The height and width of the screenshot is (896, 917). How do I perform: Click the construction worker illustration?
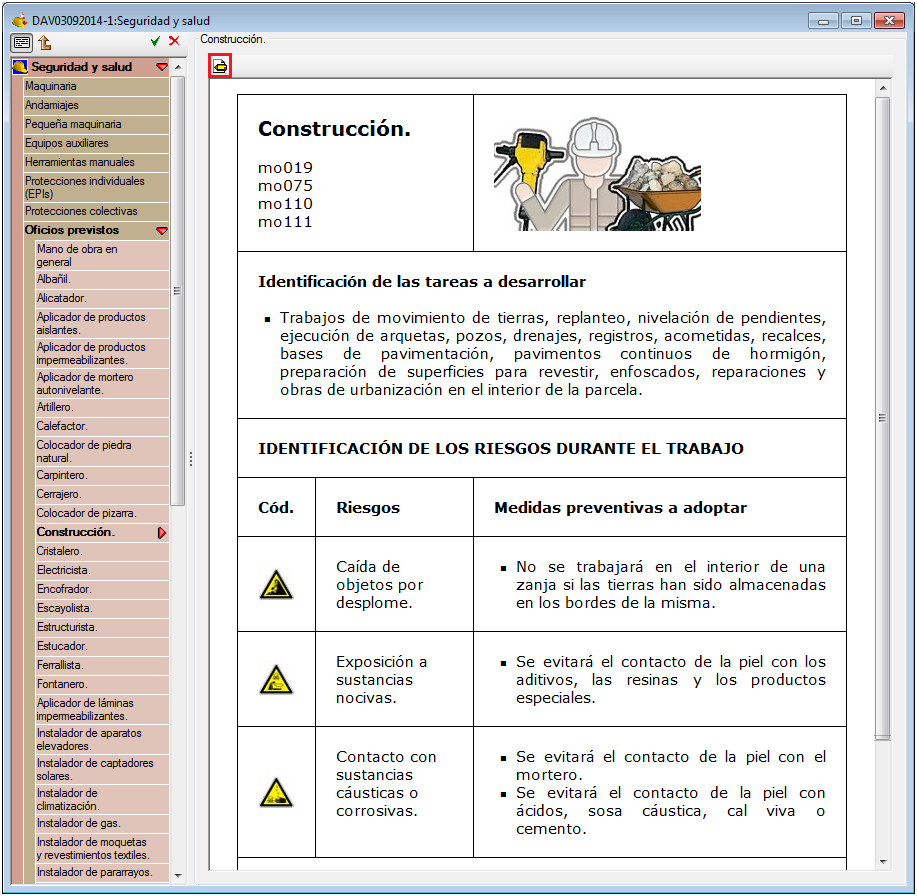point(597,174)
